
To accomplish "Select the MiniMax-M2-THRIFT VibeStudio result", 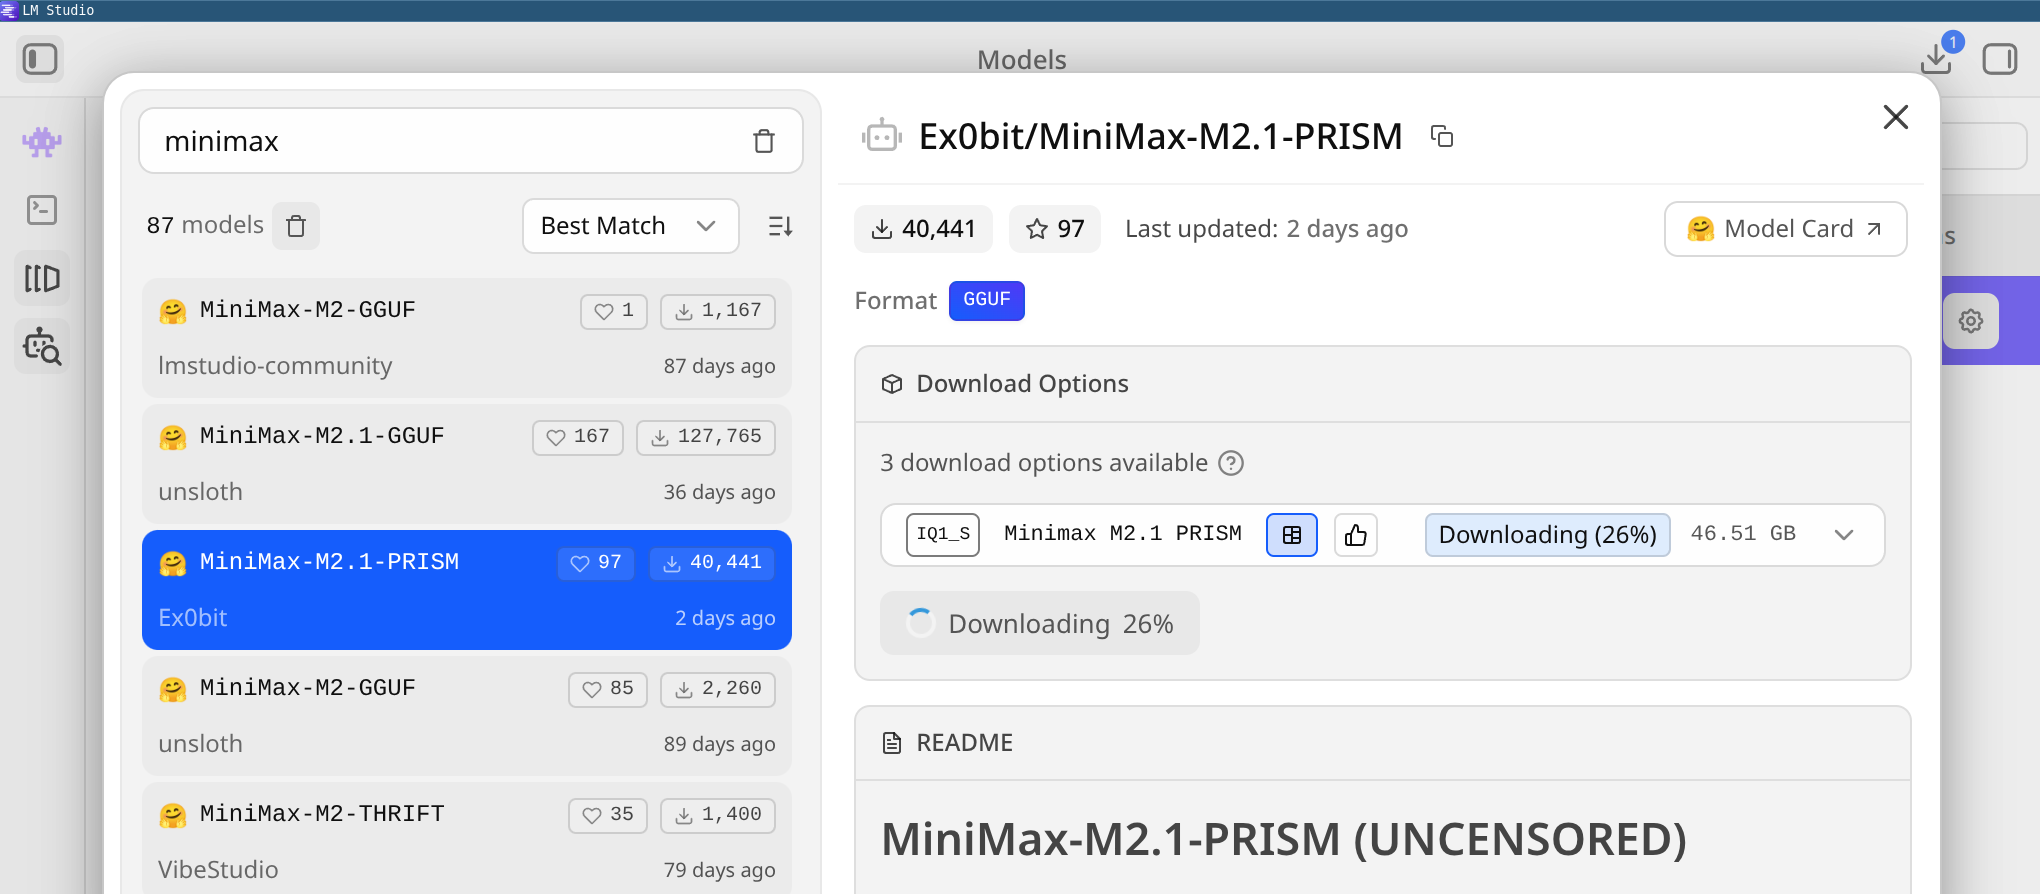I will [466, 840].
